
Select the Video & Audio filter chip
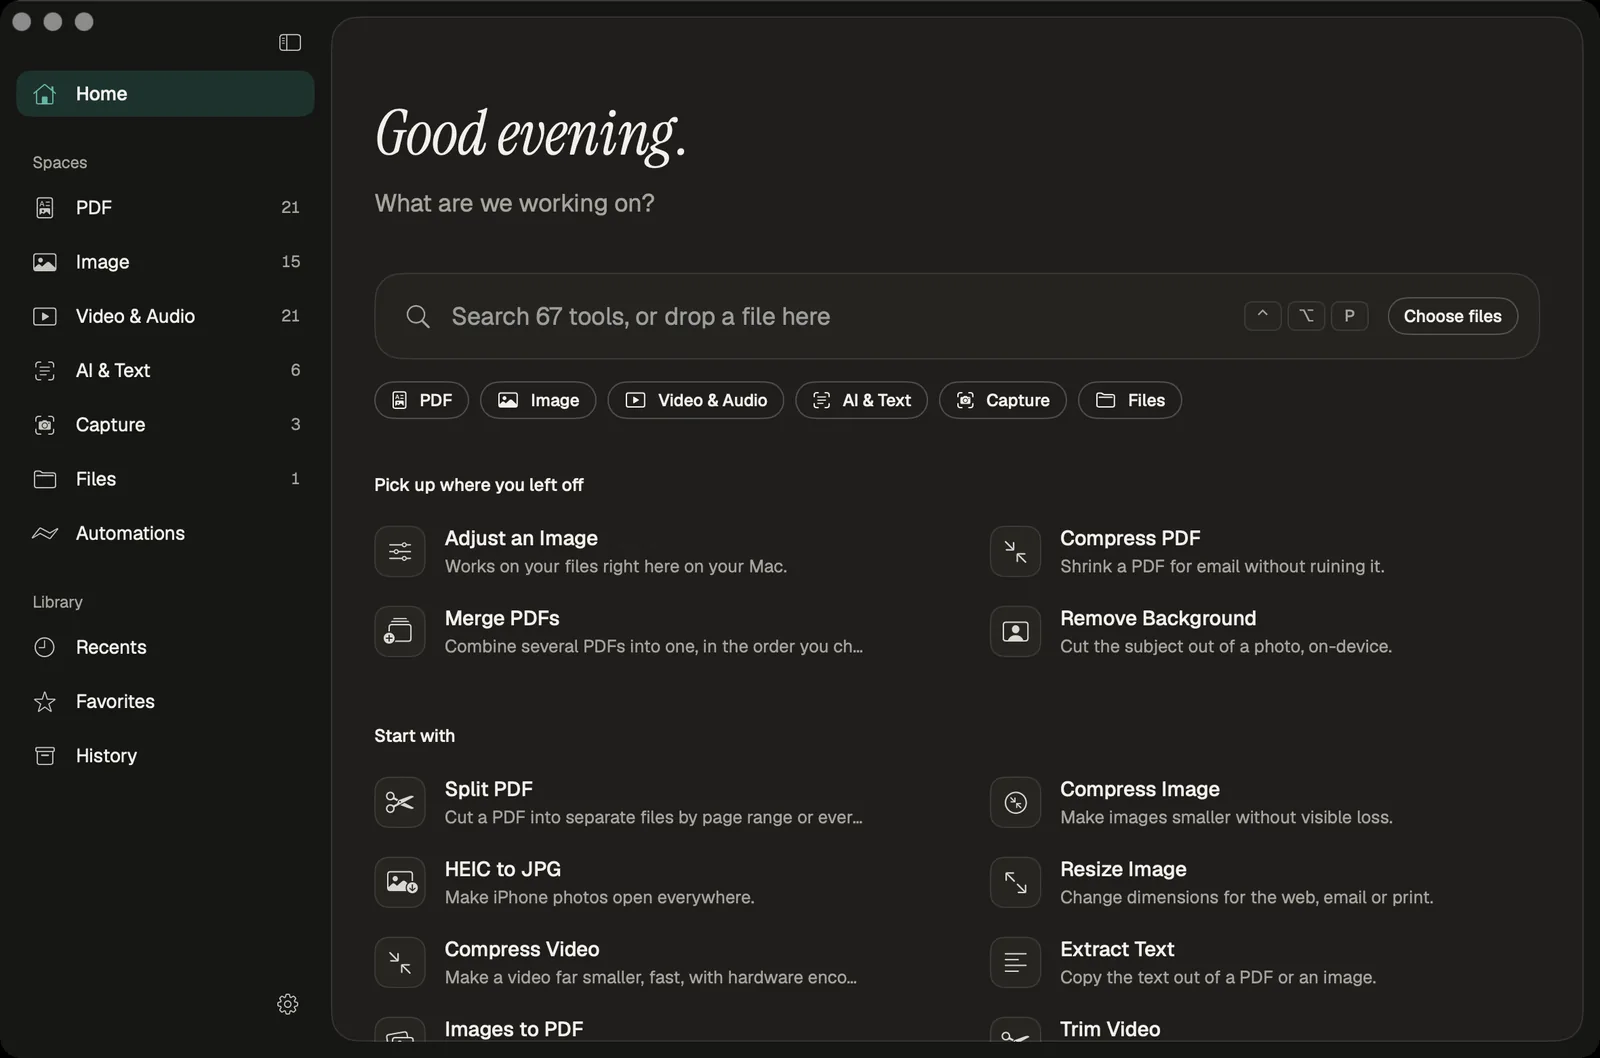[696, 400]
